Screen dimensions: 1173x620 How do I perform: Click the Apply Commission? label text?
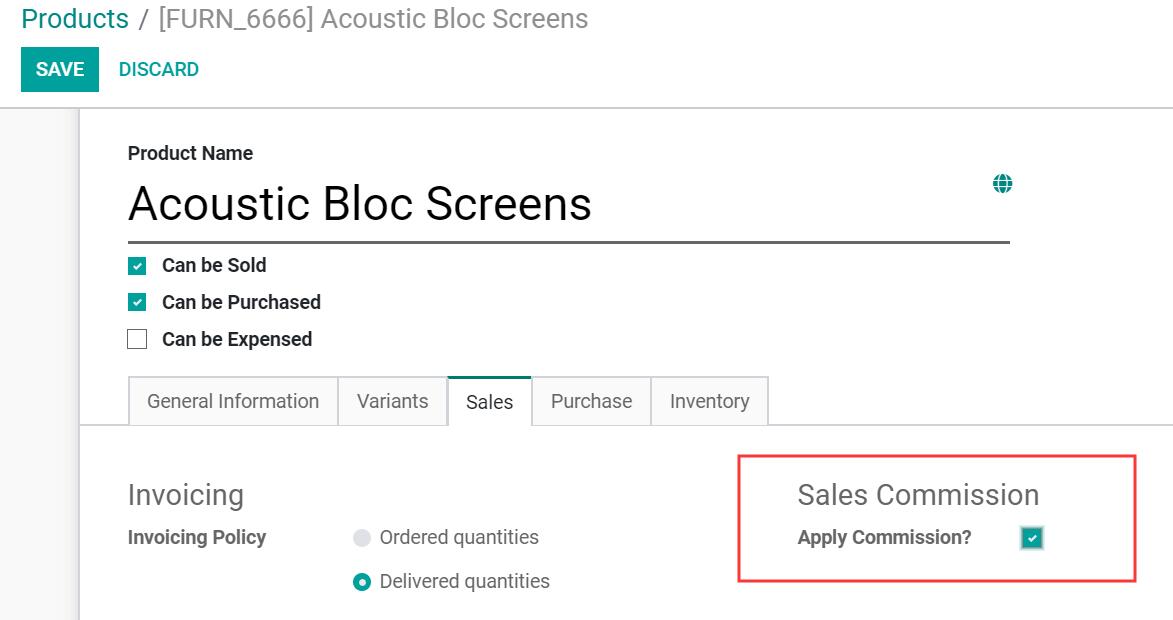(x=884, y=538)
